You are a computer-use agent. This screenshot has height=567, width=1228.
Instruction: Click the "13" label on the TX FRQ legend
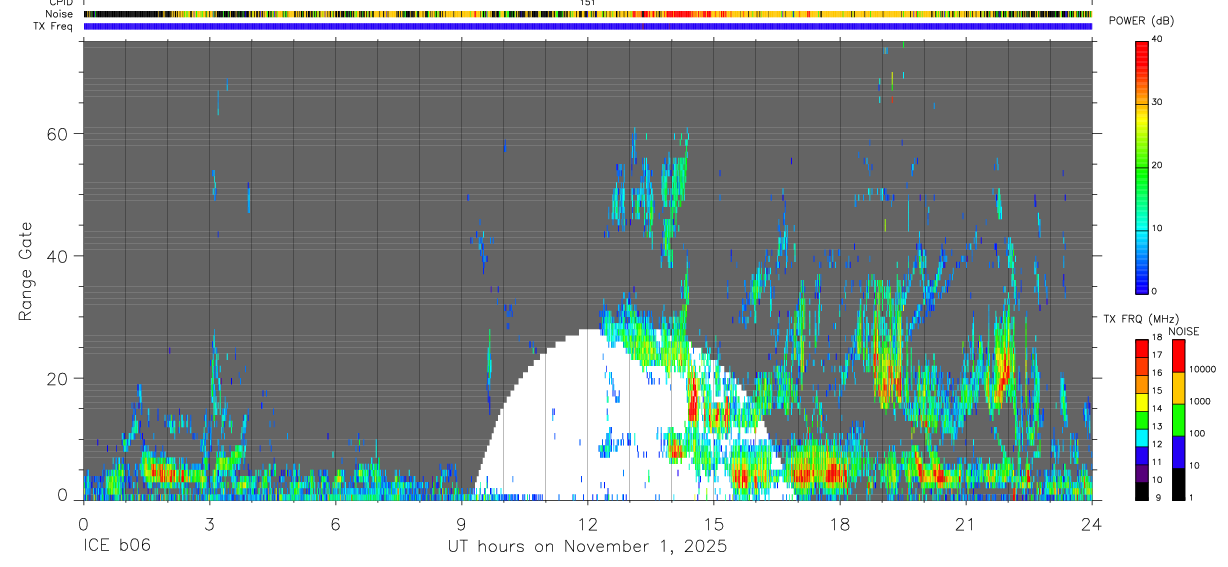[1158, 427]
